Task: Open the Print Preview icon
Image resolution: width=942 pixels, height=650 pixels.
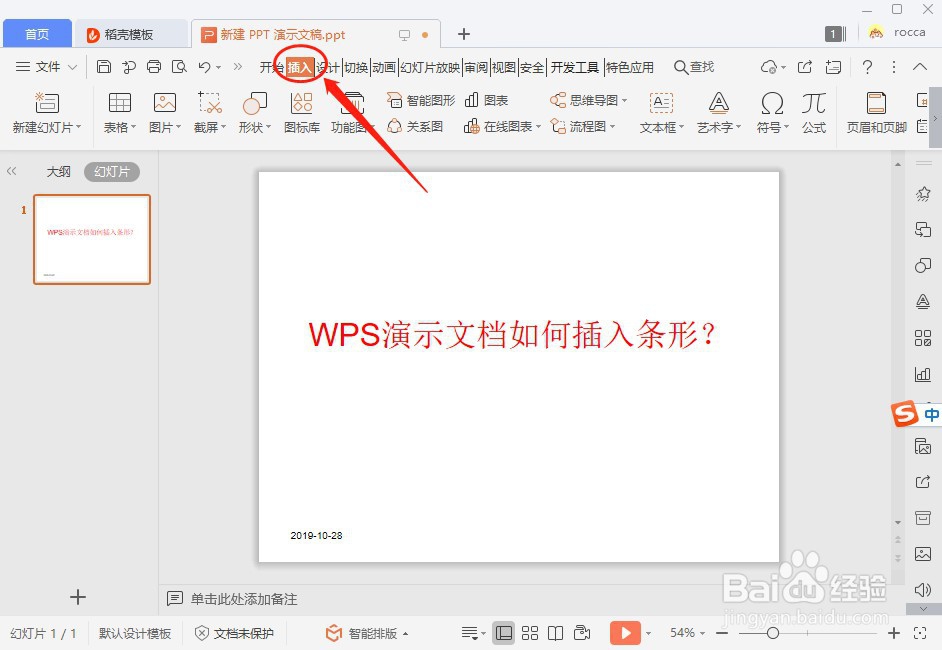Action: click(x=178, y=67)
